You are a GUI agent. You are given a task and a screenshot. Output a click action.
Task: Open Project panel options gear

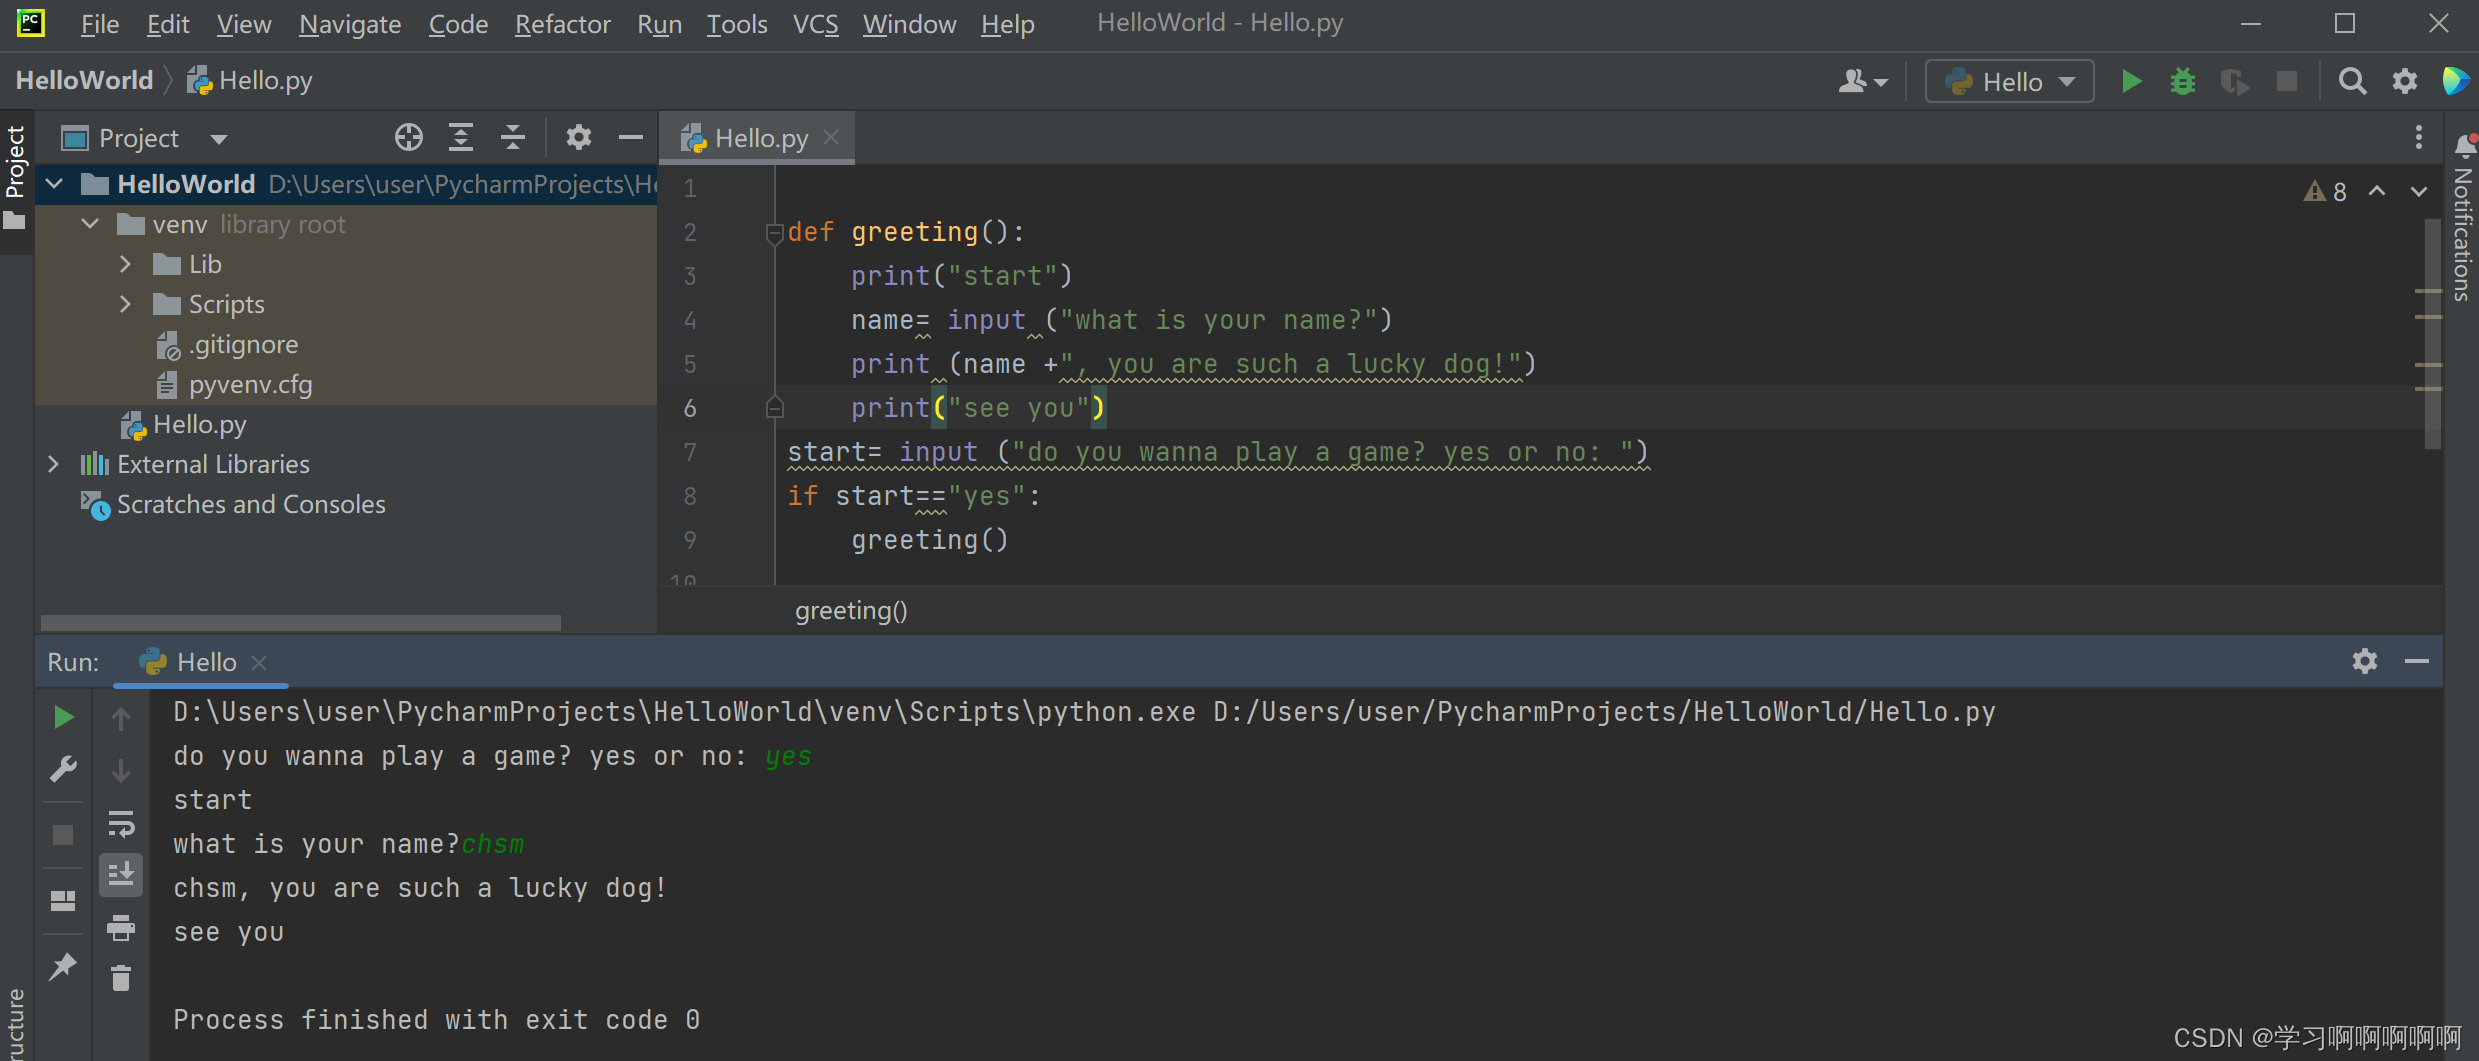(x=579, y=137)
